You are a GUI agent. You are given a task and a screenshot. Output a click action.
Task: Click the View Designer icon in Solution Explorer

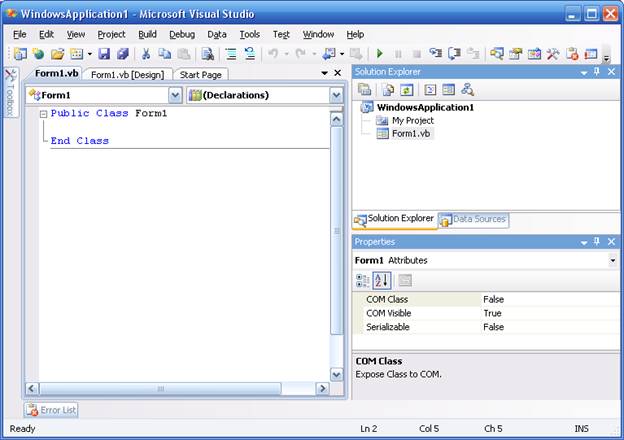click(x=448, y=90)
